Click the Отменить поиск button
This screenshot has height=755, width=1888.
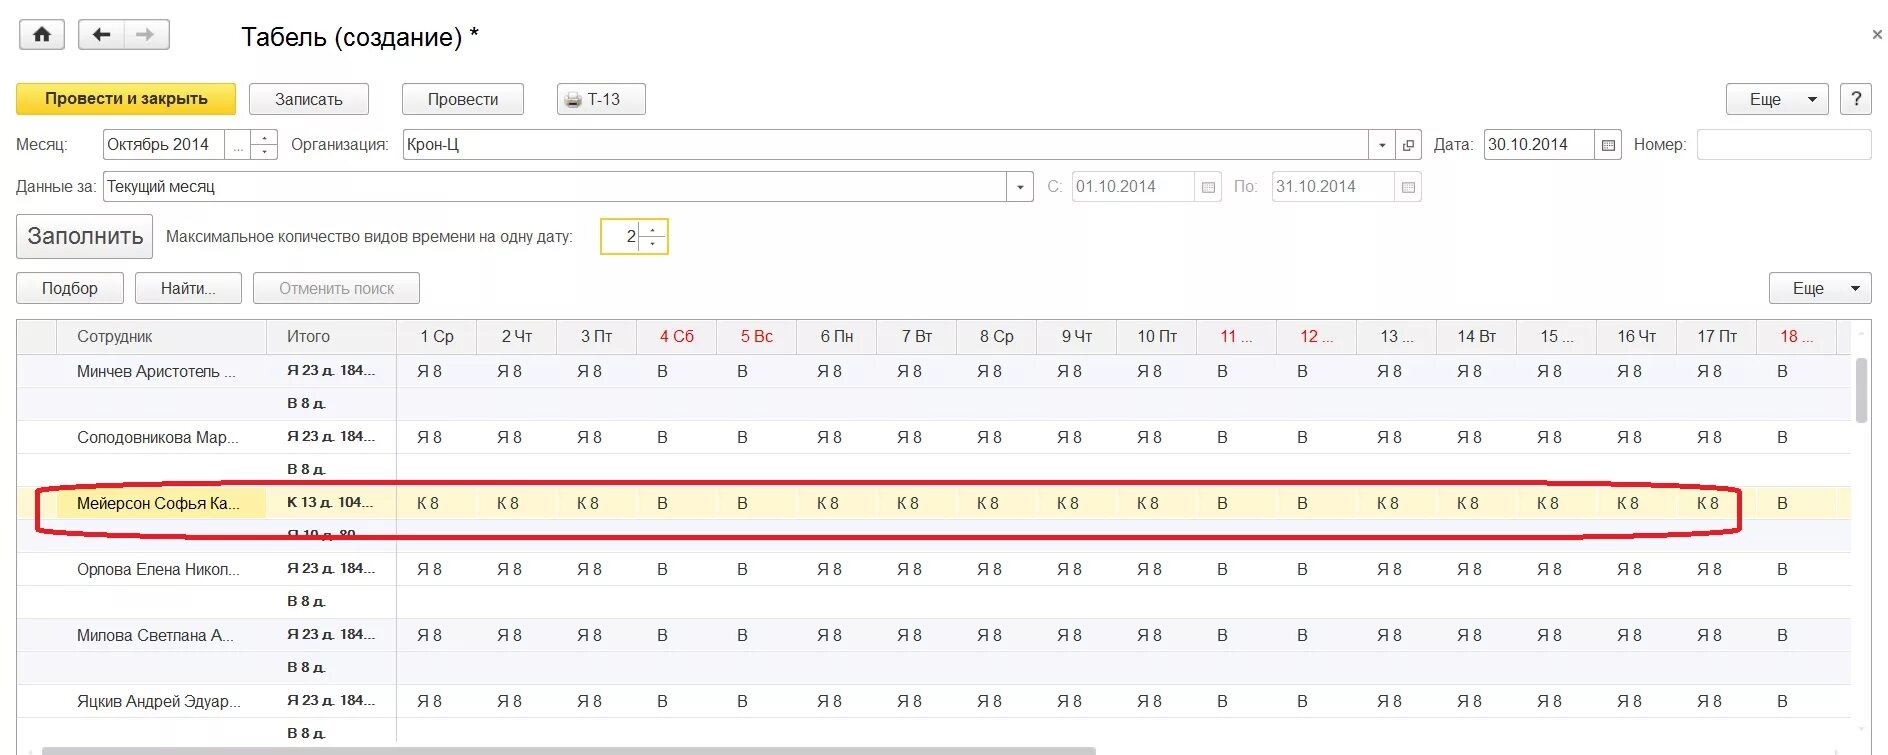pyautogui.click(x=336, y=288)
